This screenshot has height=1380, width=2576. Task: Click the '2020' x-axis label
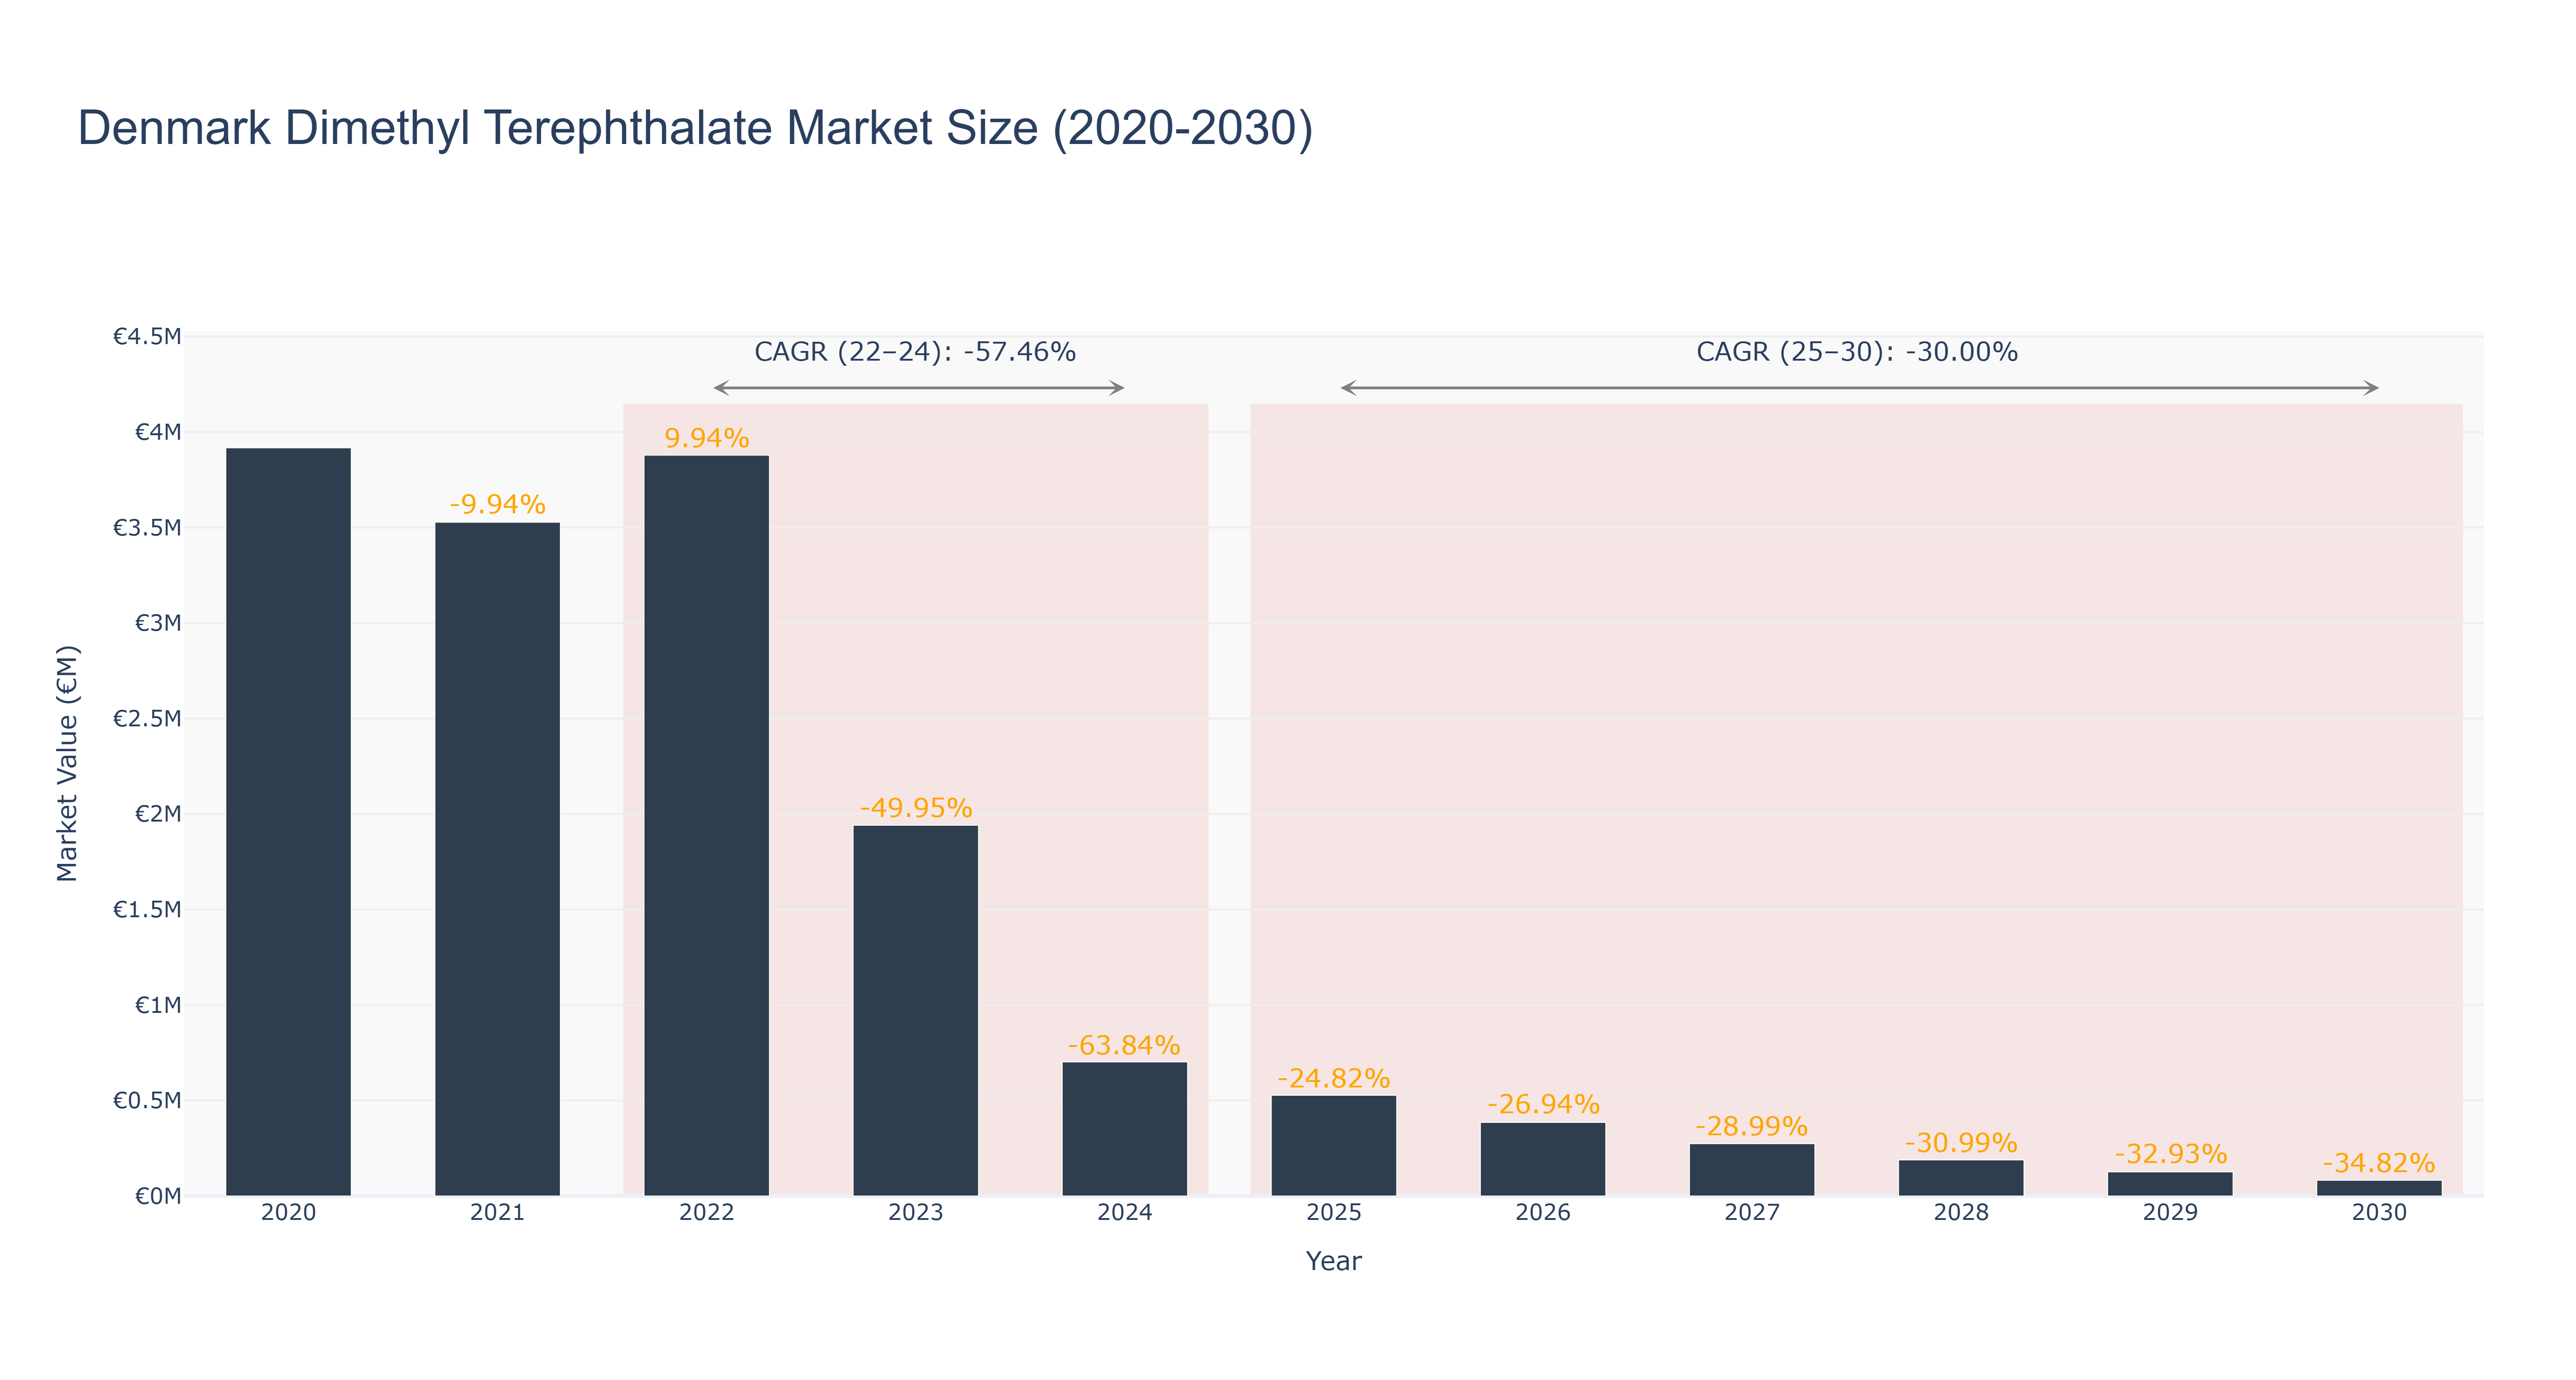(288, 1213)
